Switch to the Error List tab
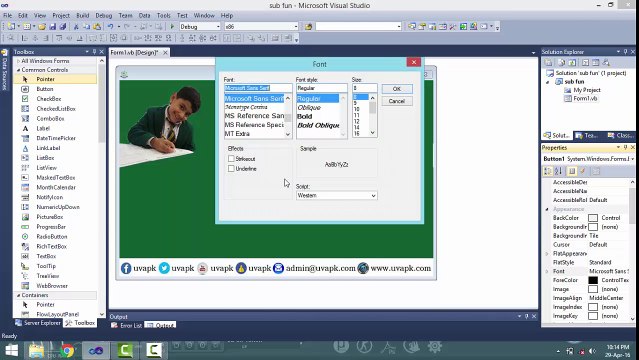Image resolution: width=639 pixels, height=360 pixels. coord(126,325)
